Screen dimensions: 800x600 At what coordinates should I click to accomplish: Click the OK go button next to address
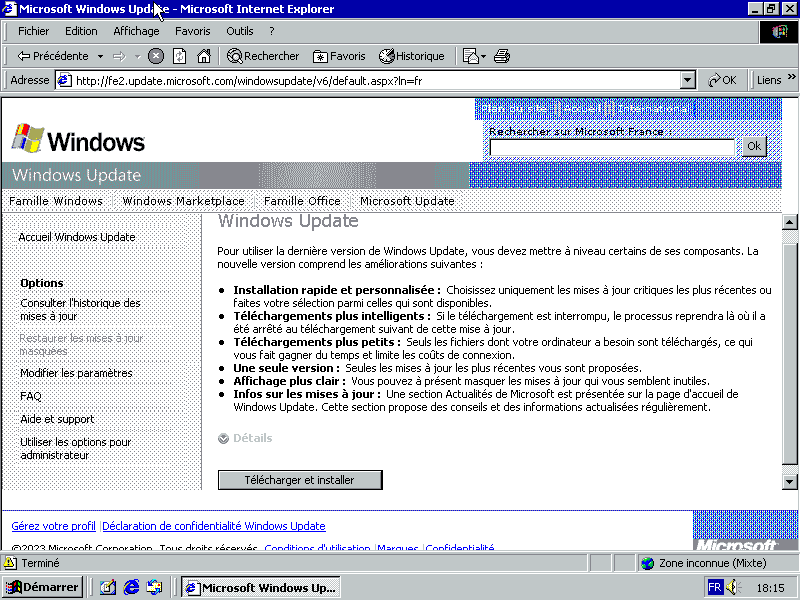(722, 80)
